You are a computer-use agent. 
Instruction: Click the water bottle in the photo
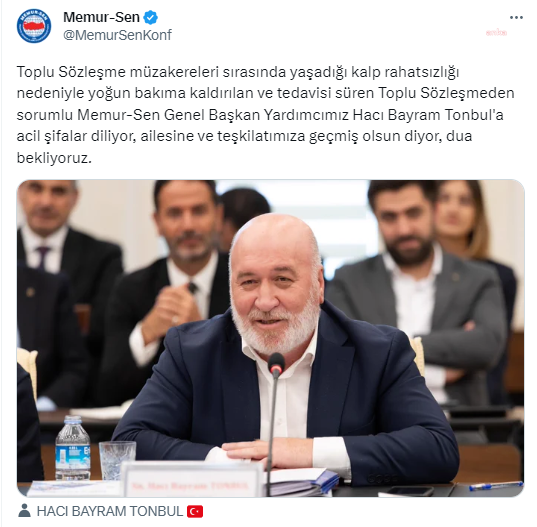(x=73, y=448)
